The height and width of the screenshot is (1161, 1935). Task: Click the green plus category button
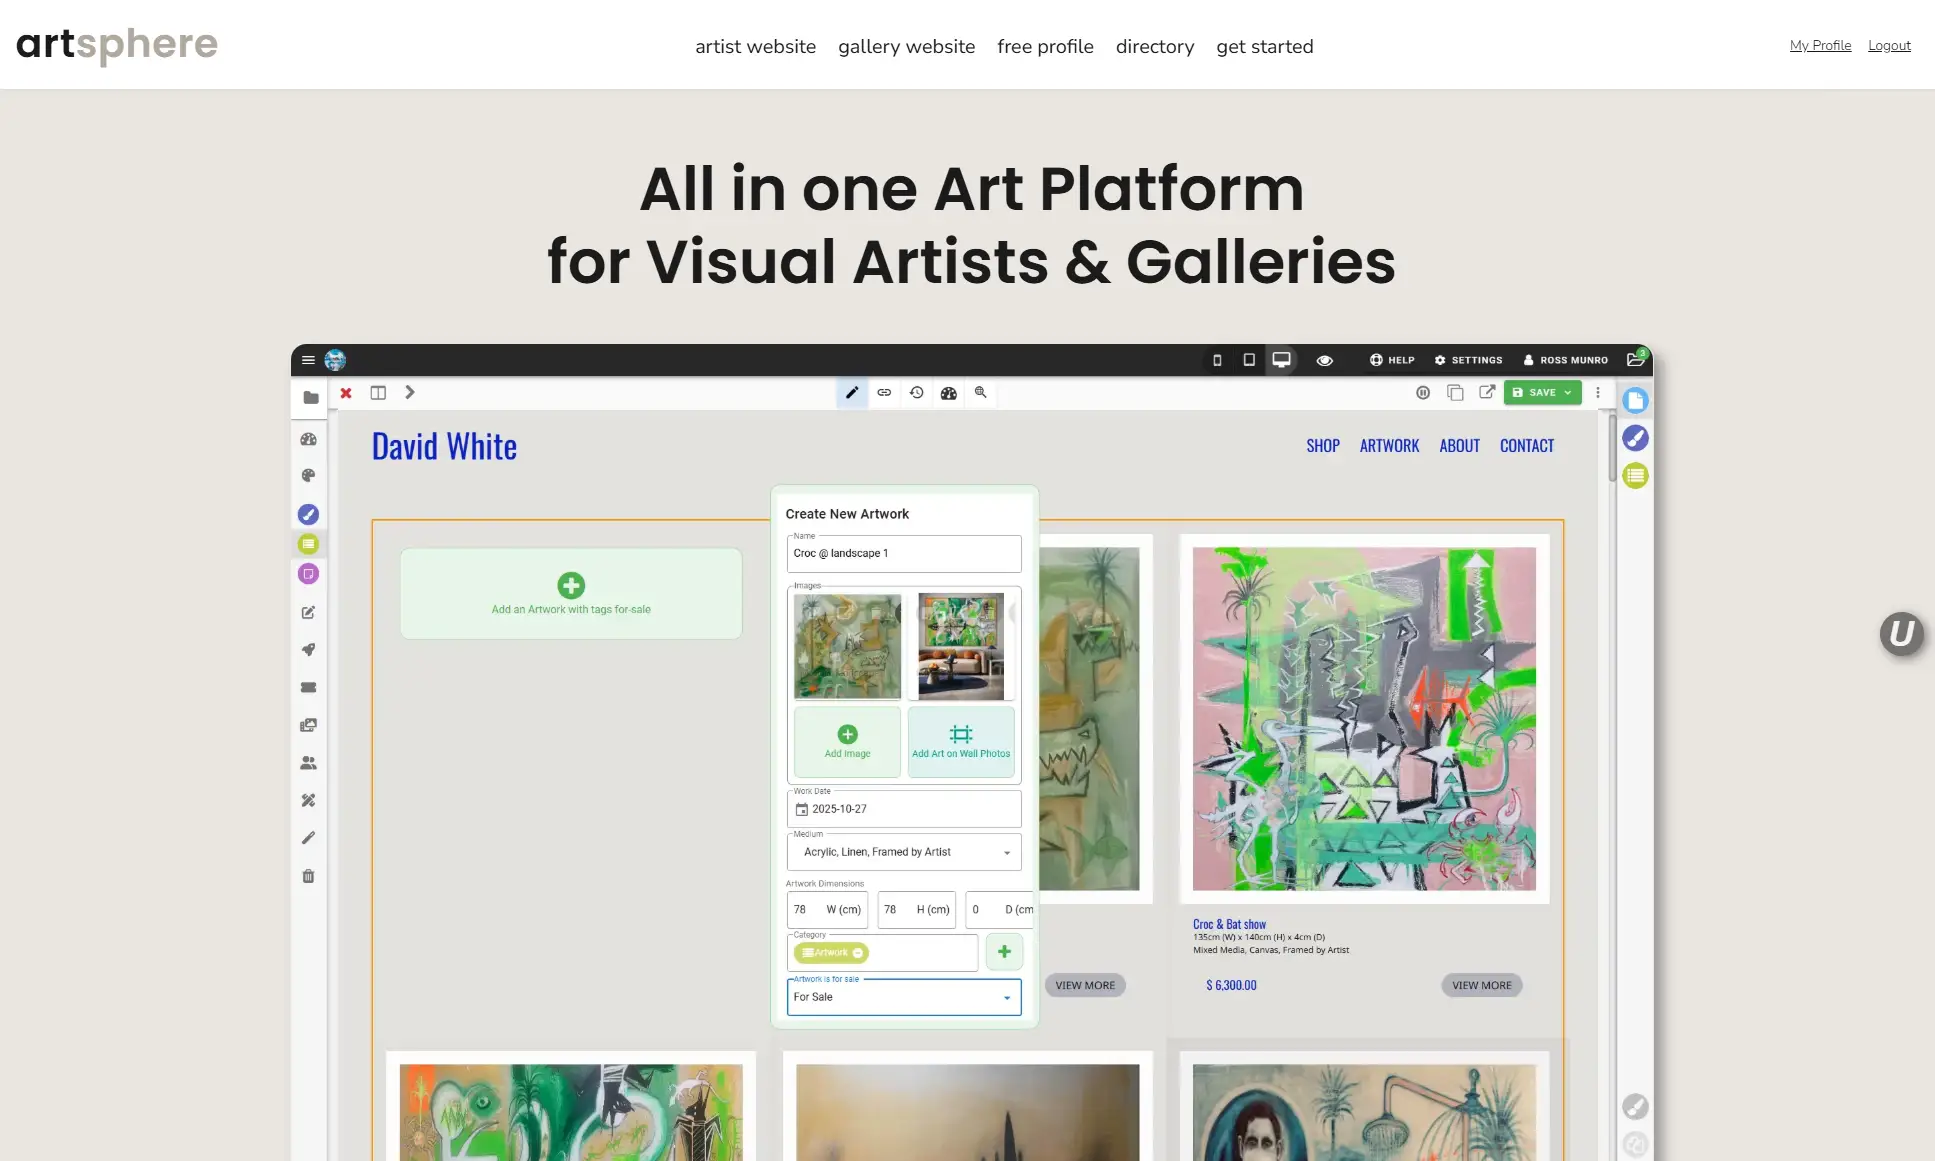(x=1004, y=952)
